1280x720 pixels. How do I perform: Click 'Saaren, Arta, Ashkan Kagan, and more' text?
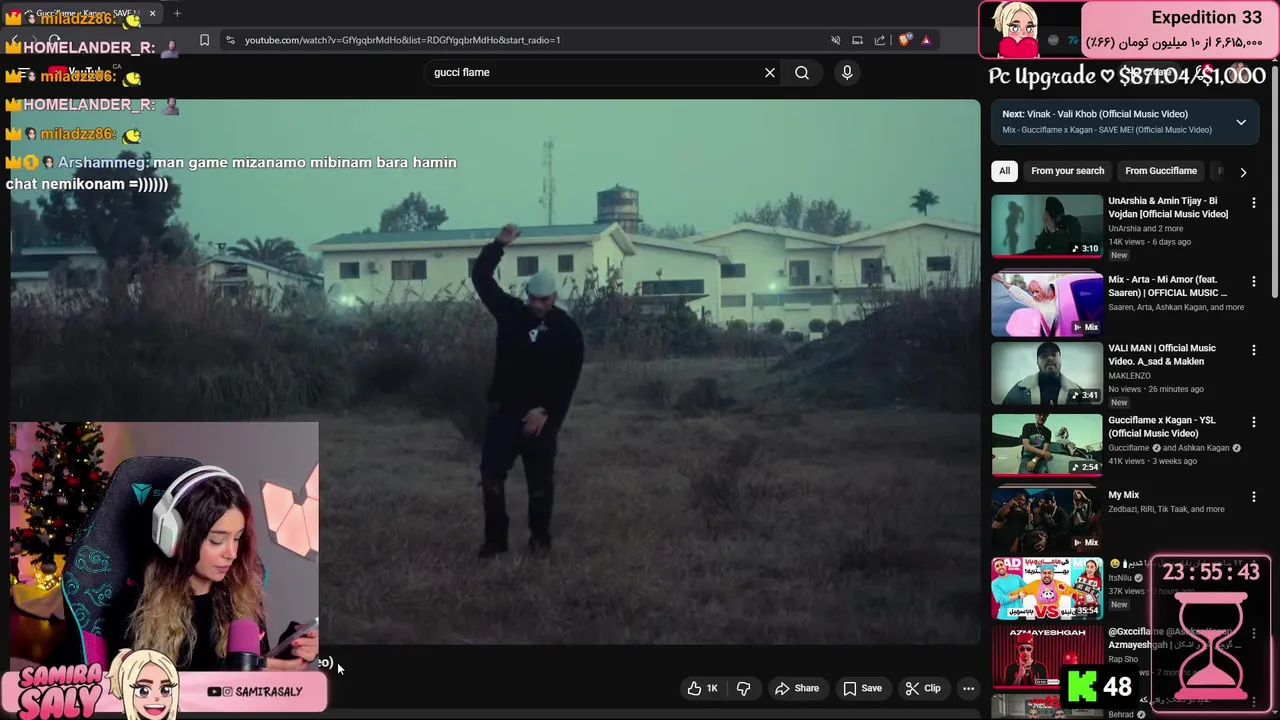1176,307
